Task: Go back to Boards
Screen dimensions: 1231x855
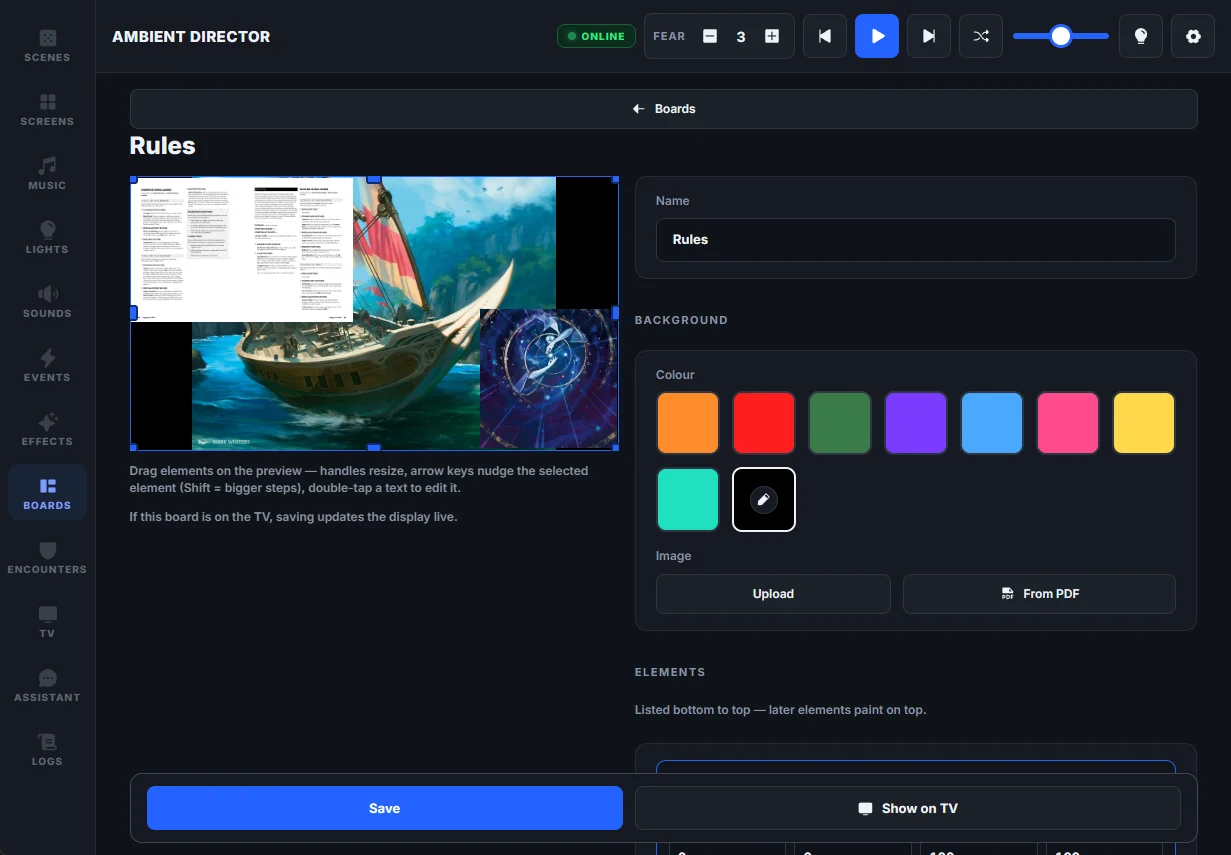Action: (664, 109)
